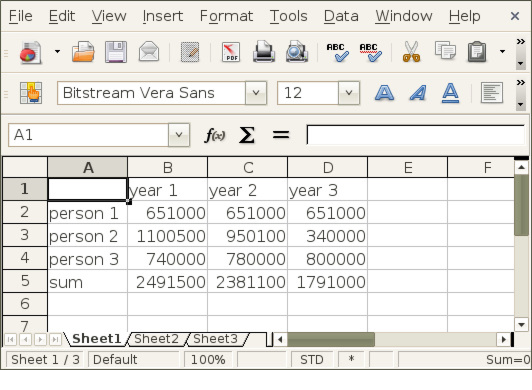Click the Cut scissors icon
Screen dimensions: 532x390
point(411,52)
